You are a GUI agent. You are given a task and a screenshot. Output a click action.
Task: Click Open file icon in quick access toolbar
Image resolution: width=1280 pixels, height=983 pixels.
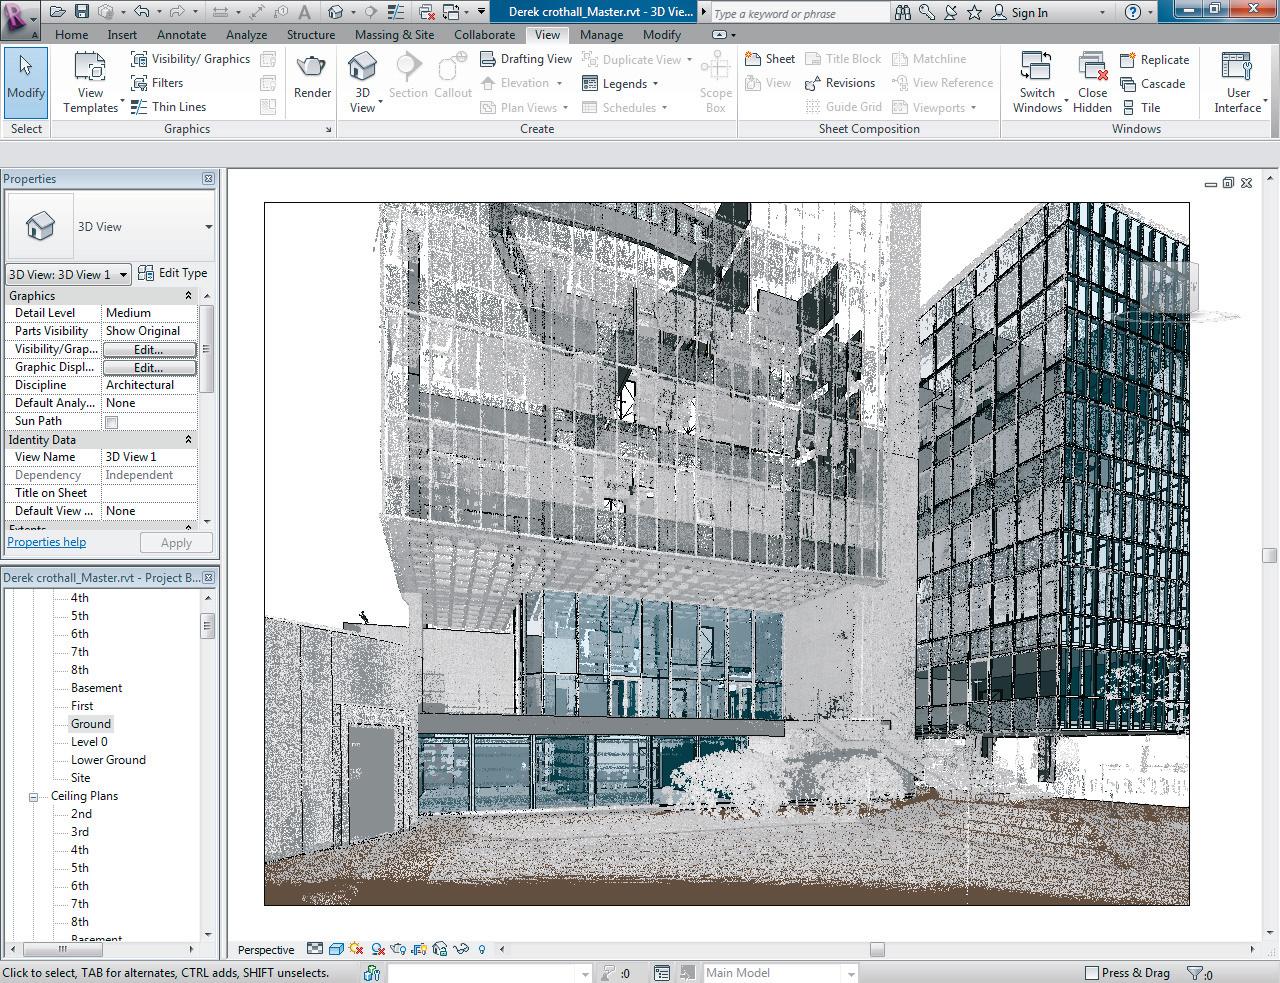click(57, 12)
